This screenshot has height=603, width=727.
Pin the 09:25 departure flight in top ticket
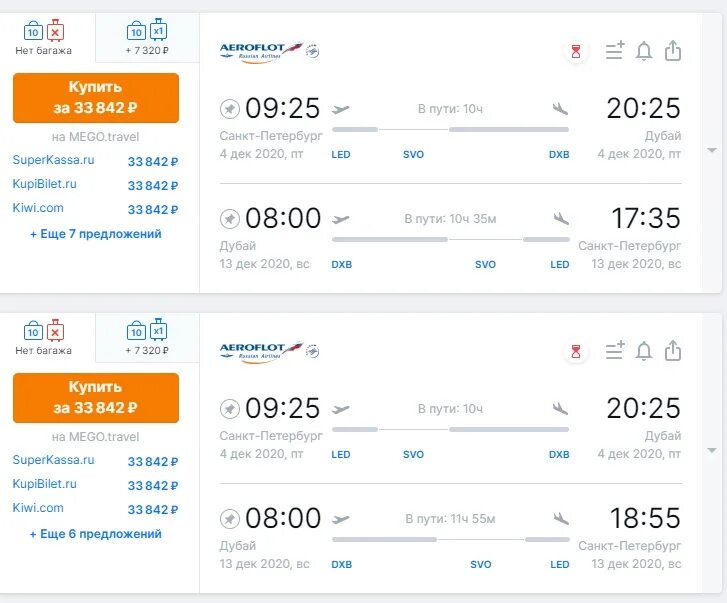[x=230, y=108]
